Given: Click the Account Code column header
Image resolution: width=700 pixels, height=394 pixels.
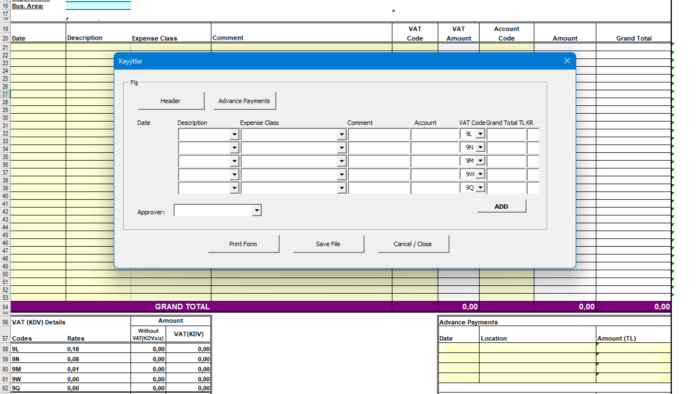Looking at the screenshot, I should pyautogui.click(x=506, y=33).
